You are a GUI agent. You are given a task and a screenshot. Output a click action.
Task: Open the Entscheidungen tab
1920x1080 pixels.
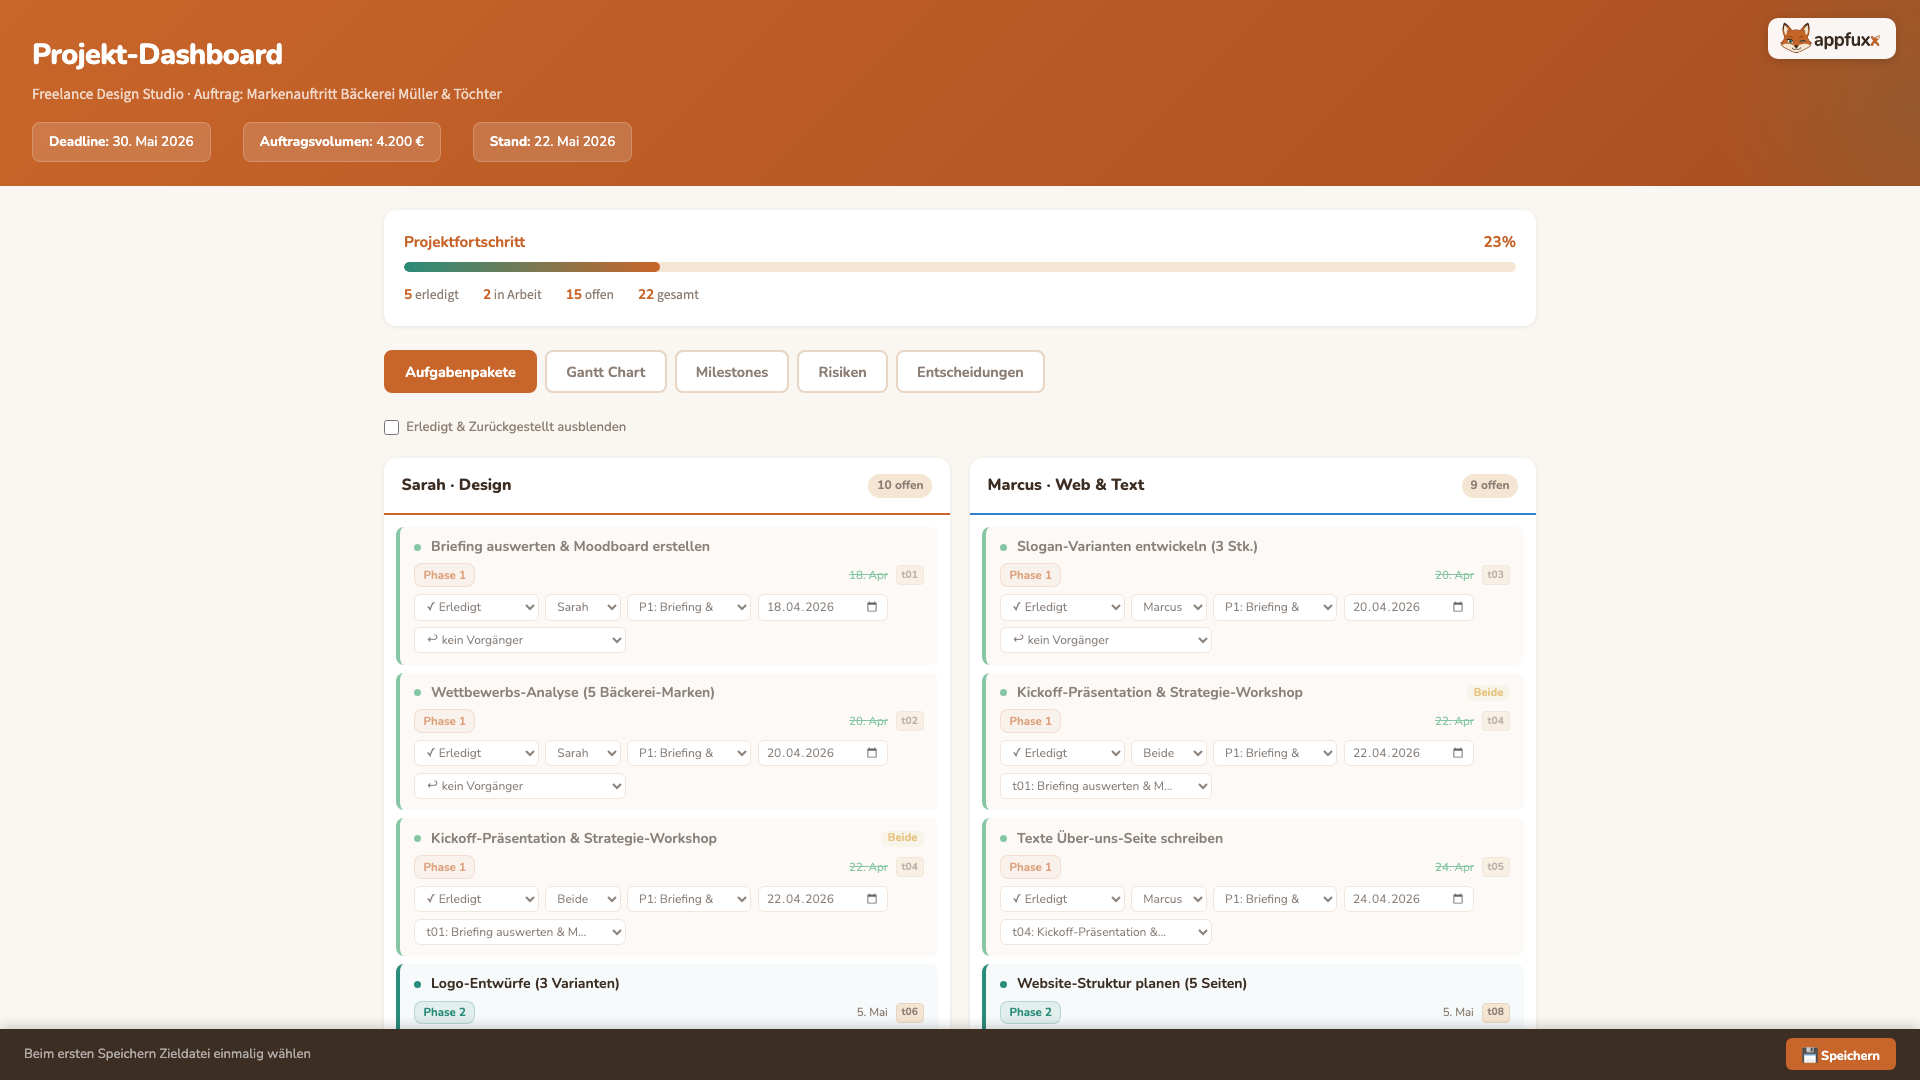point(969,372)
